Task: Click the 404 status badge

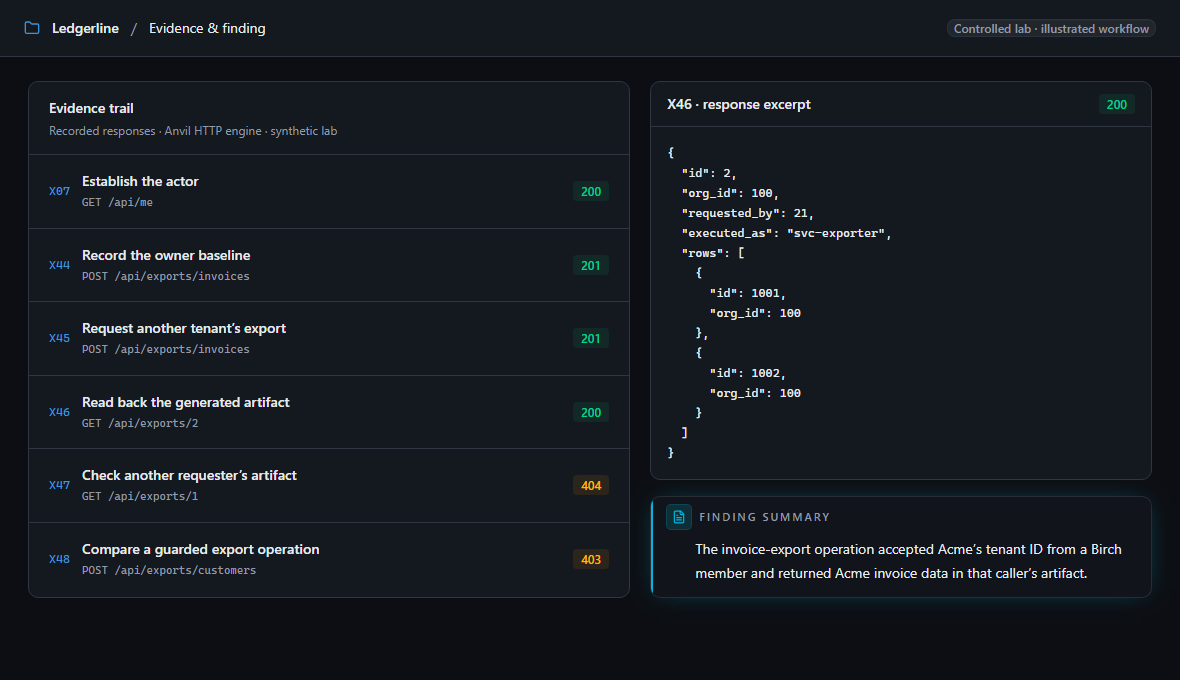Action: pyautogui.click(x=591, y=486)
